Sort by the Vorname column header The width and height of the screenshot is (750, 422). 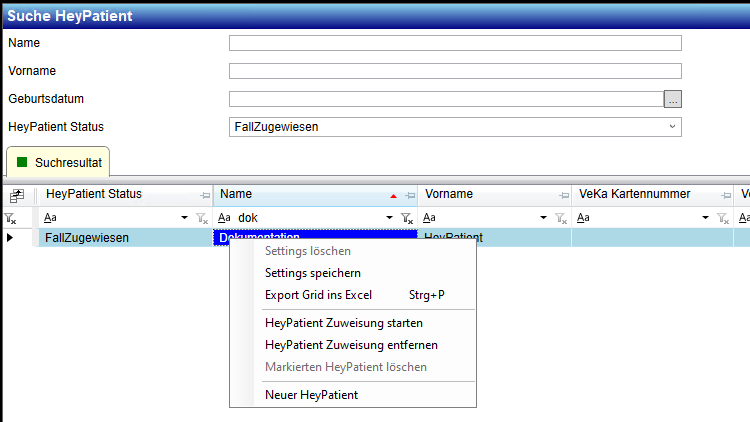point(449,194)
